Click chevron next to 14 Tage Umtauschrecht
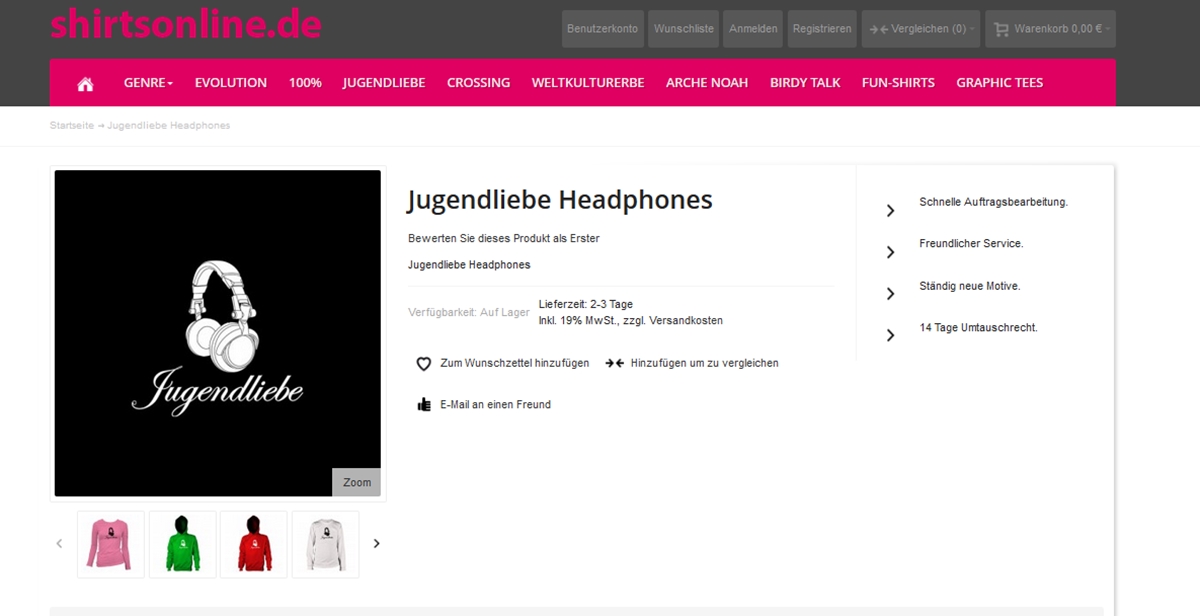Viewport: 1200px width, 616px height. pyautogui.click(x=890, y=336)
